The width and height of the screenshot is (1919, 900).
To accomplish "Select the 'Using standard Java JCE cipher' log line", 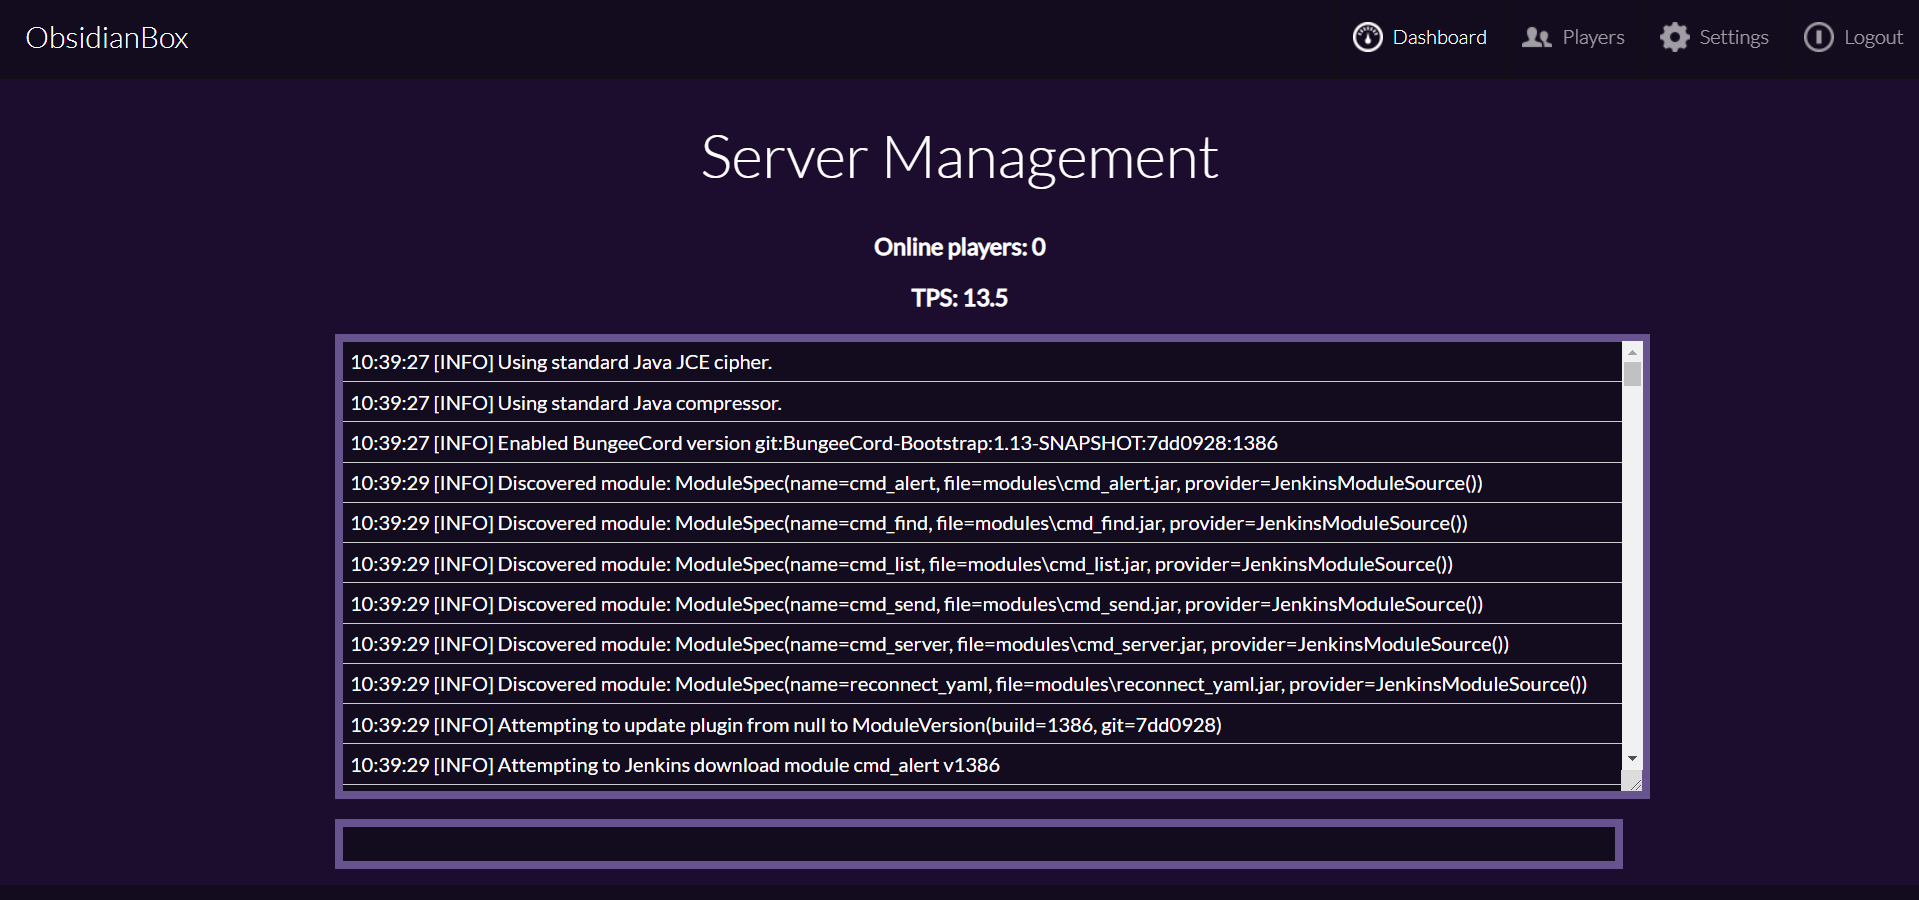I will tap(982, 362).
